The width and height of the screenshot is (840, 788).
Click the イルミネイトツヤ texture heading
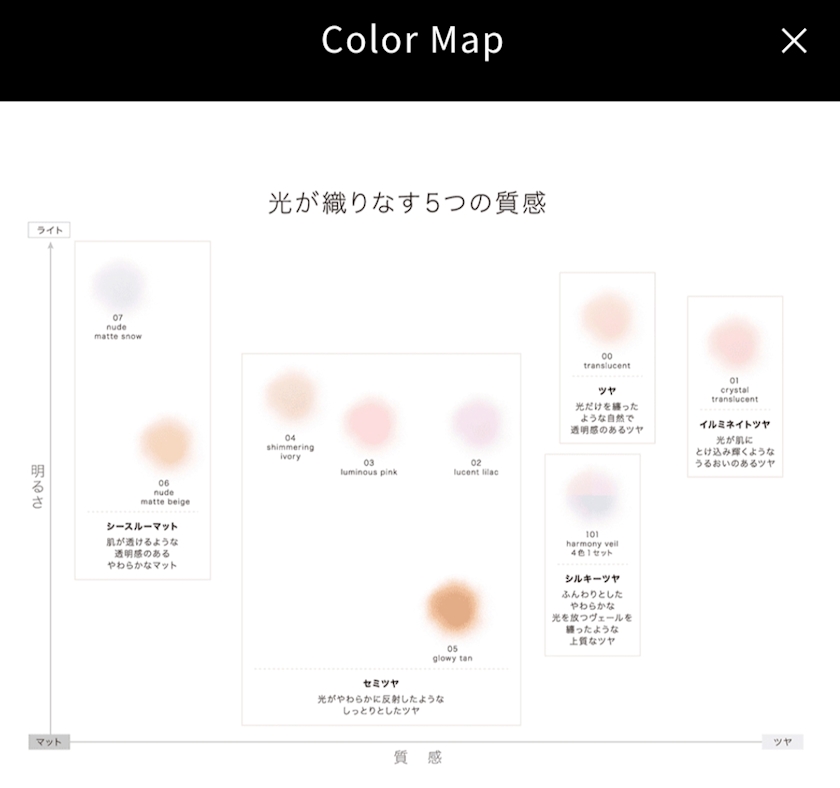(x=734, y=424)
